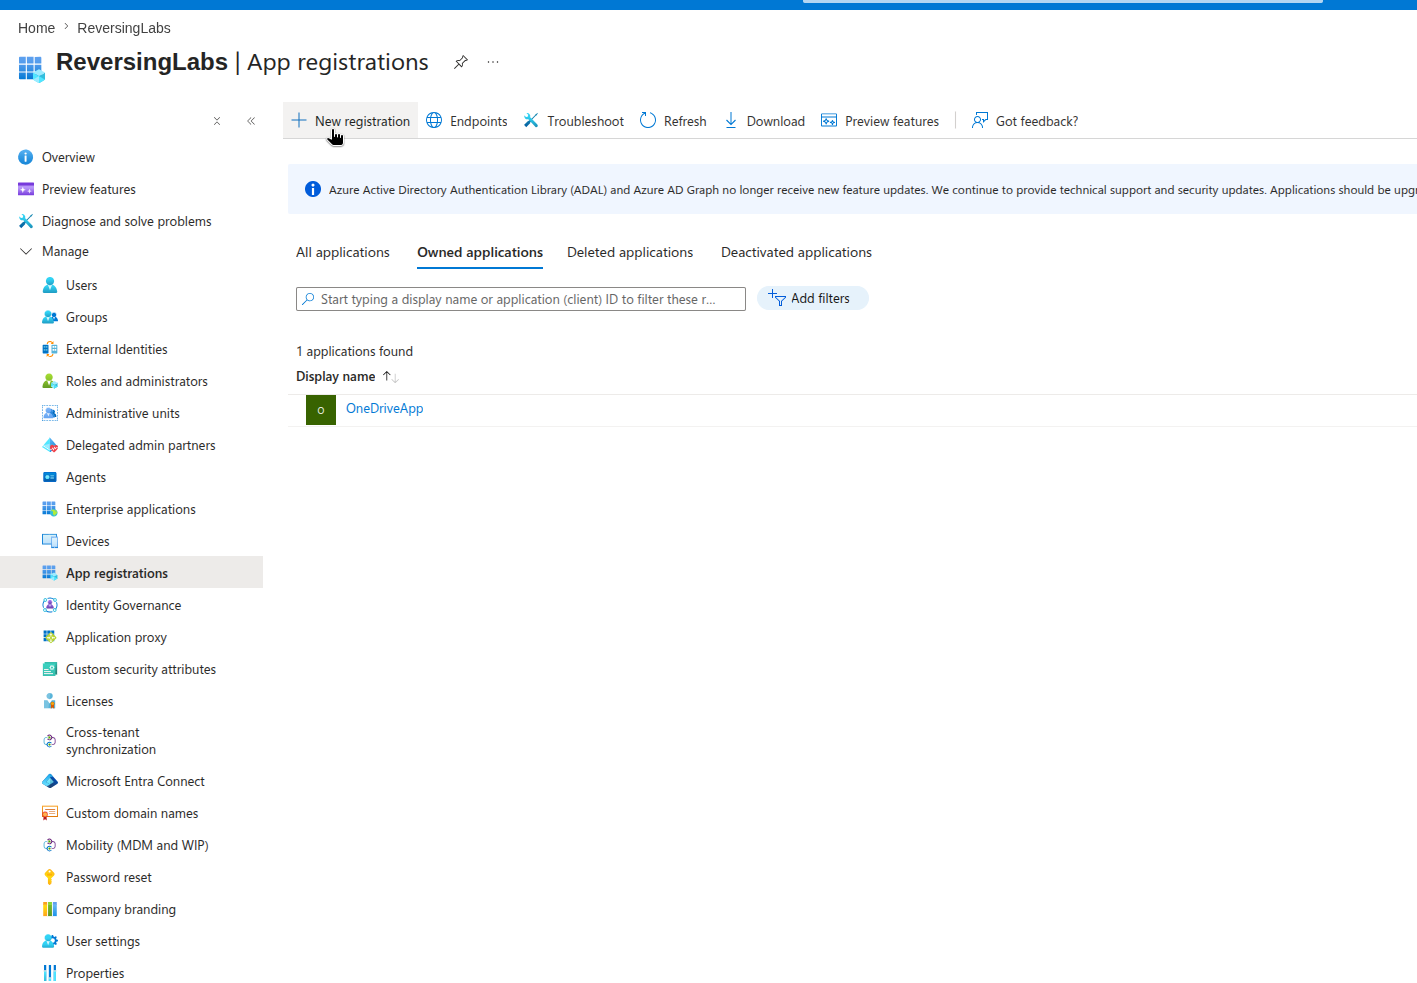
Task: Click the Add filters button
Action: (x=812, y=298)
